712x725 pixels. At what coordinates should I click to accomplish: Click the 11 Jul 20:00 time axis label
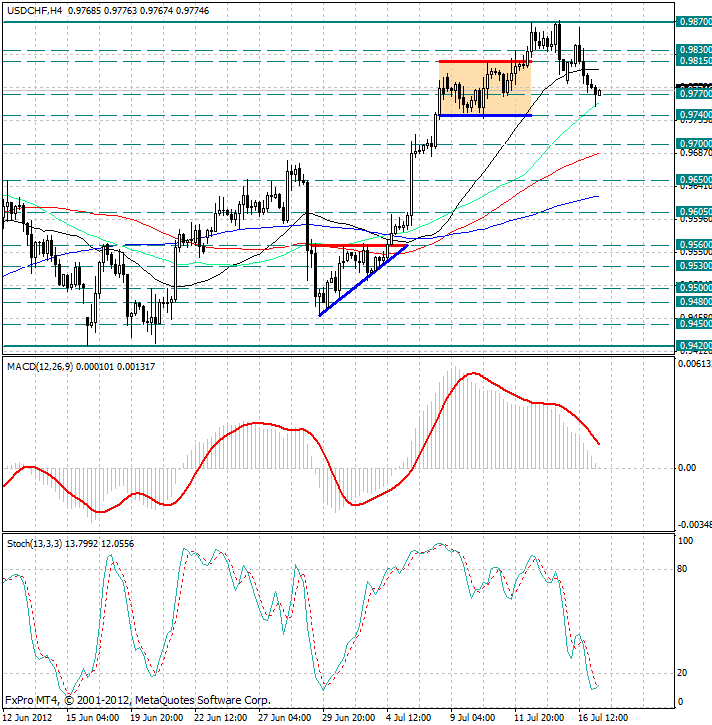[539, 718]
